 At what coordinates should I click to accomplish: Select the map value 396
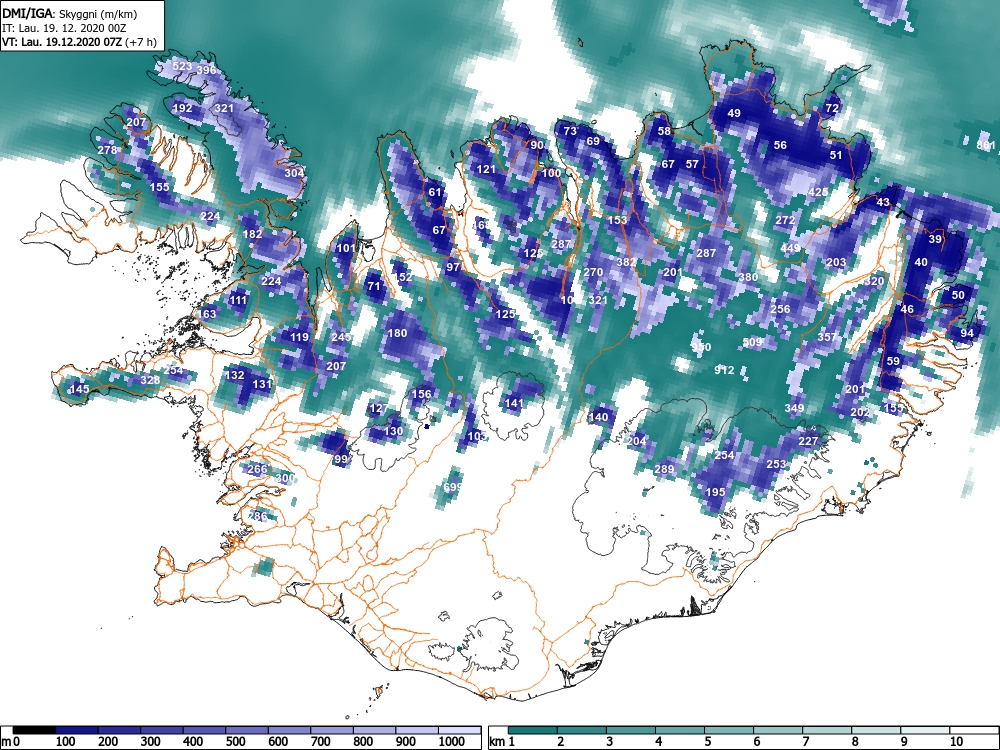tap(207, 70)
